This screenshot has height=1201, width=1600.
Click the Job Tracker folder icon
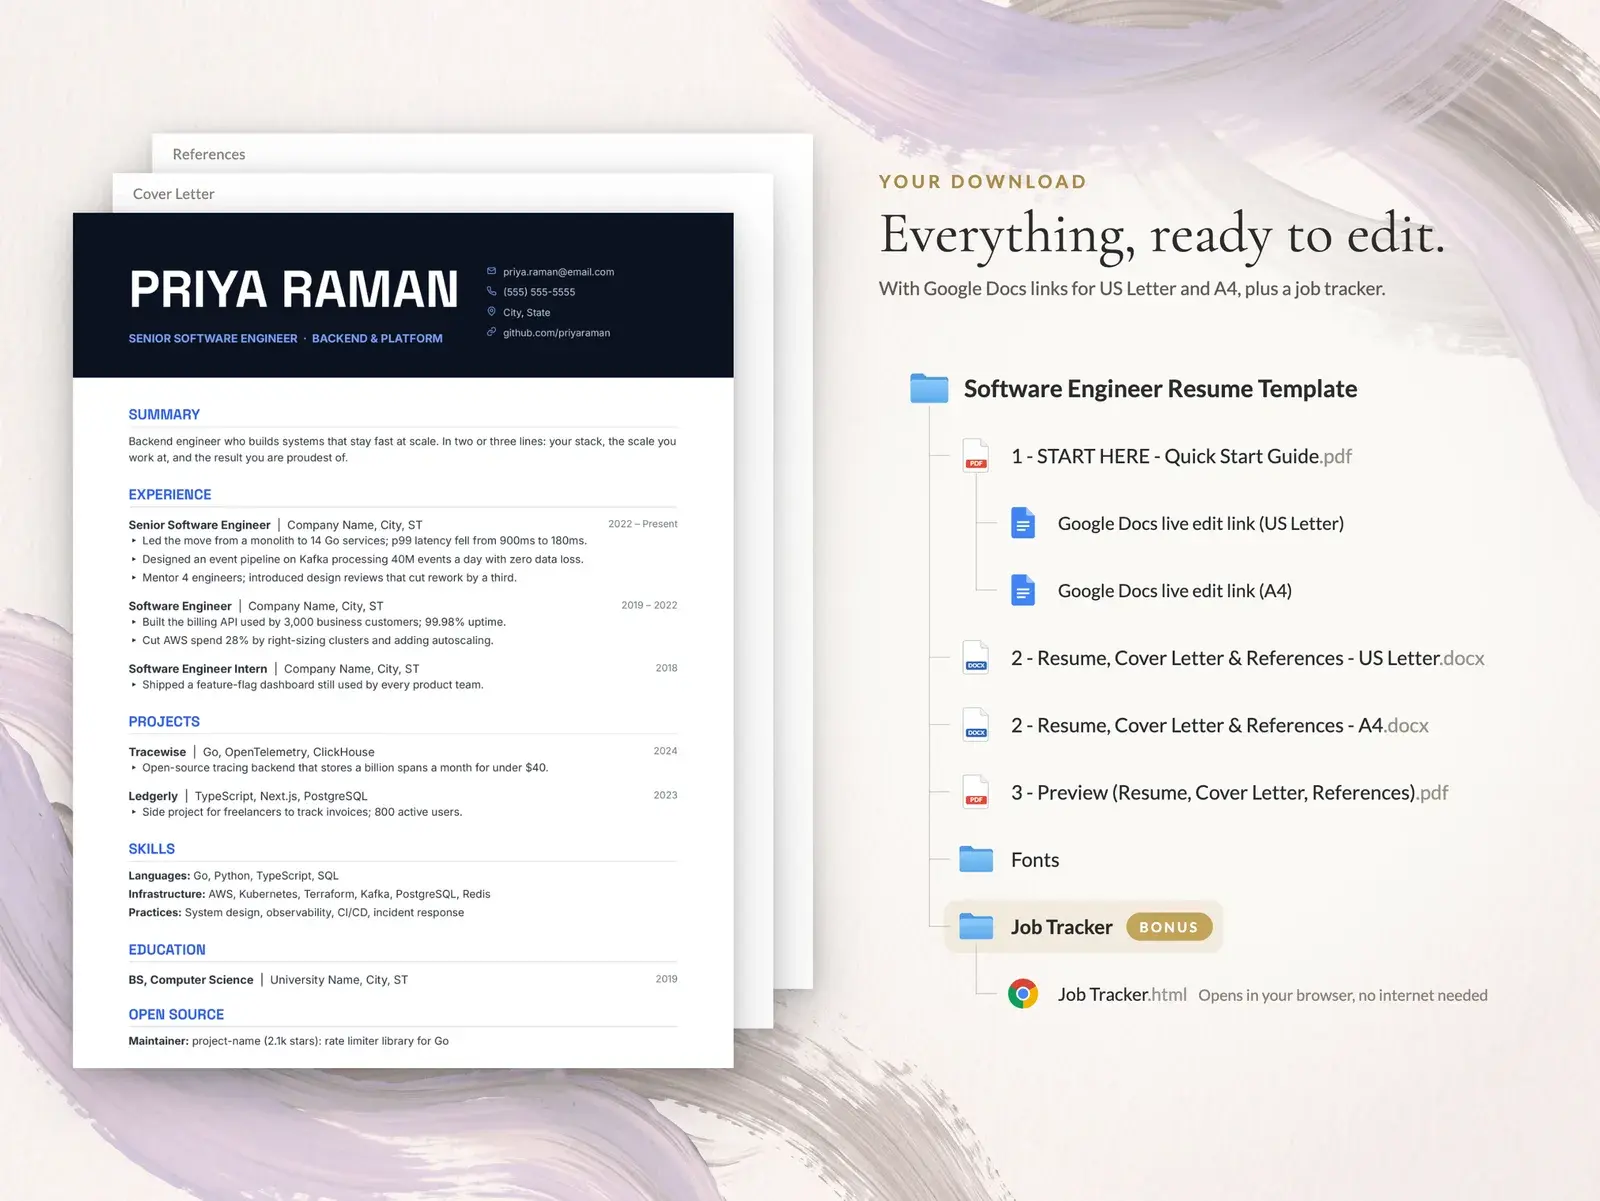coord(976,927)
